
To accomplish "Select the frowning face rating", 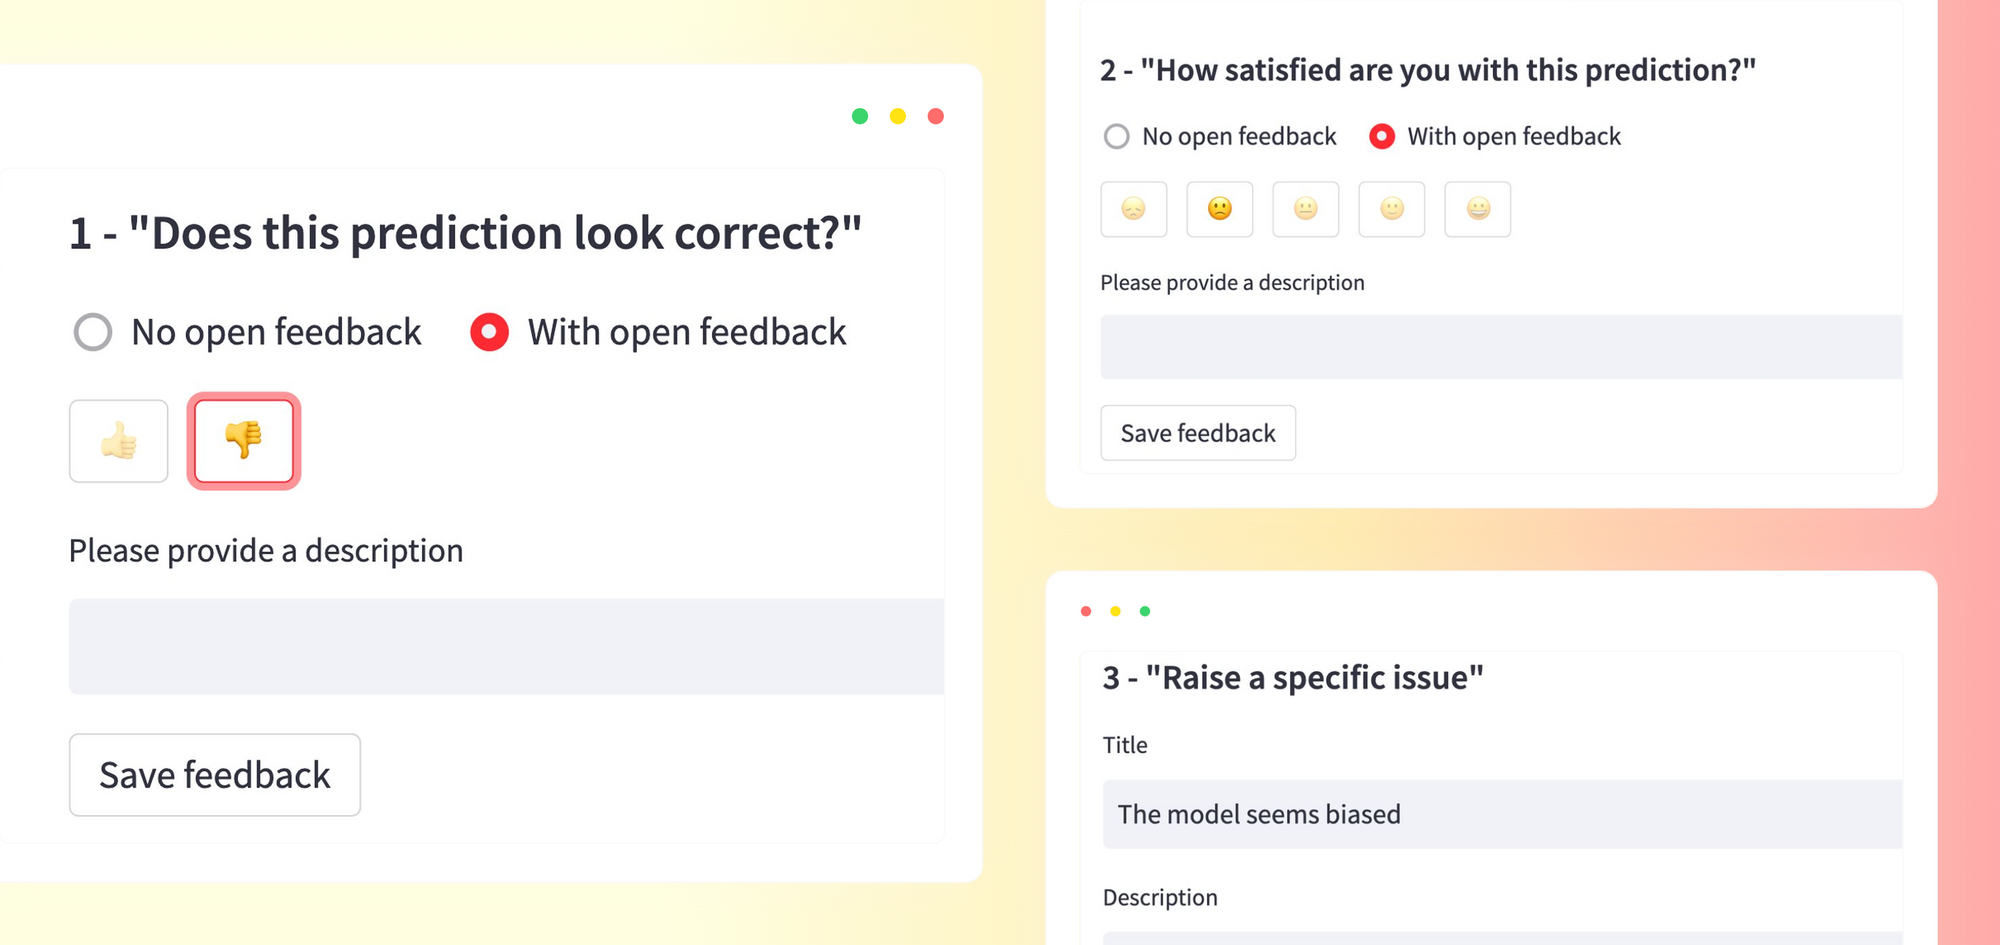I will pos(1219,209).
